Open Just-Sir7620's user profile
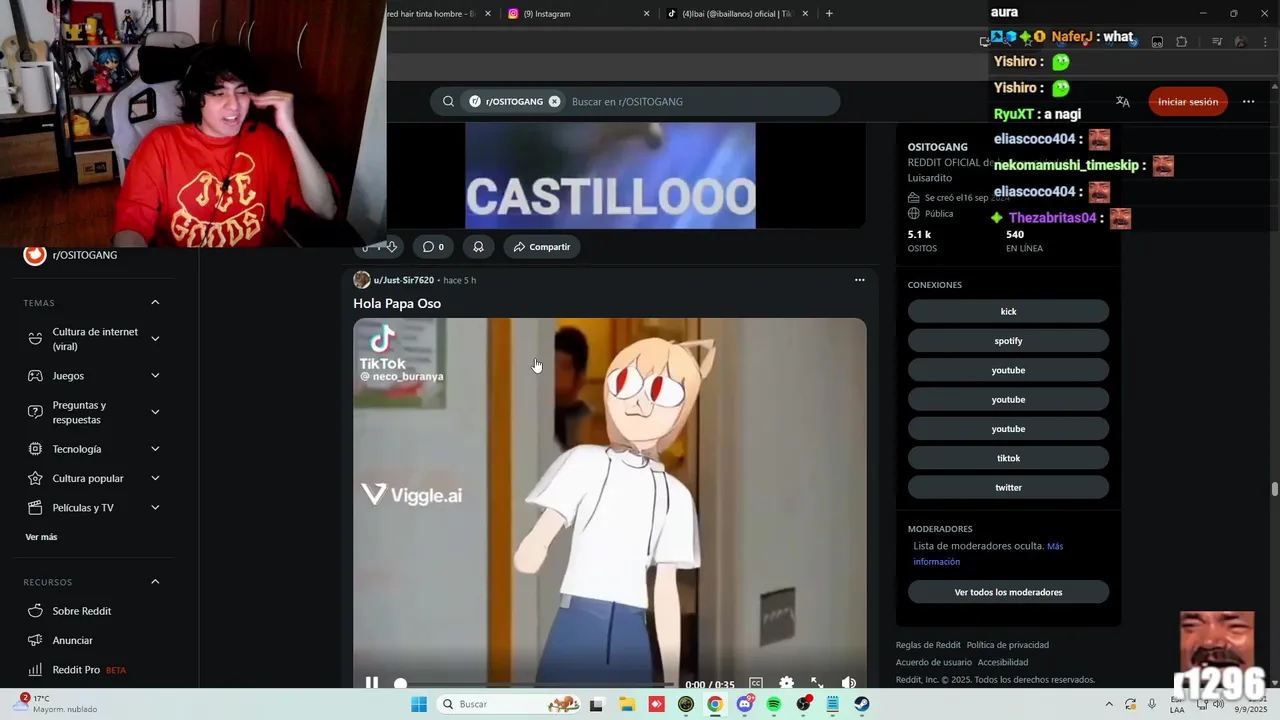 tap(403, 280)
